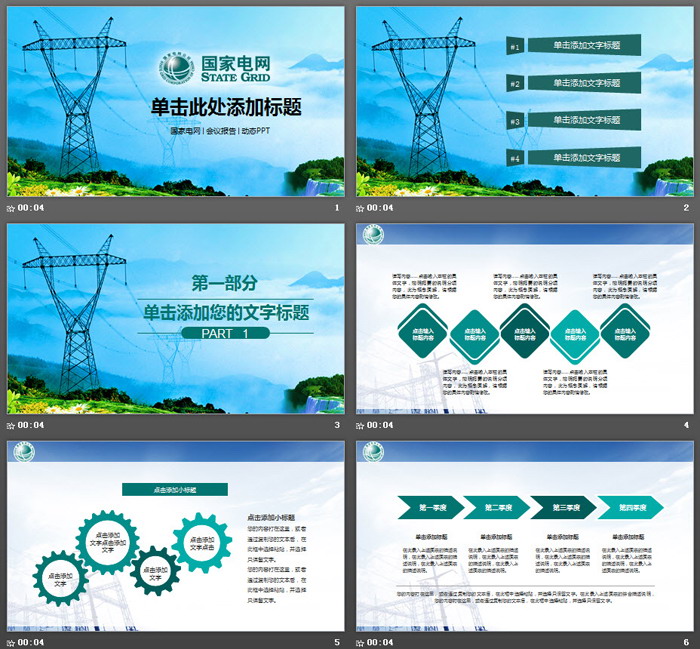700x649 pixels.
Task: Click slide number 3 below the thumbnail
Action: coord(337,425)
